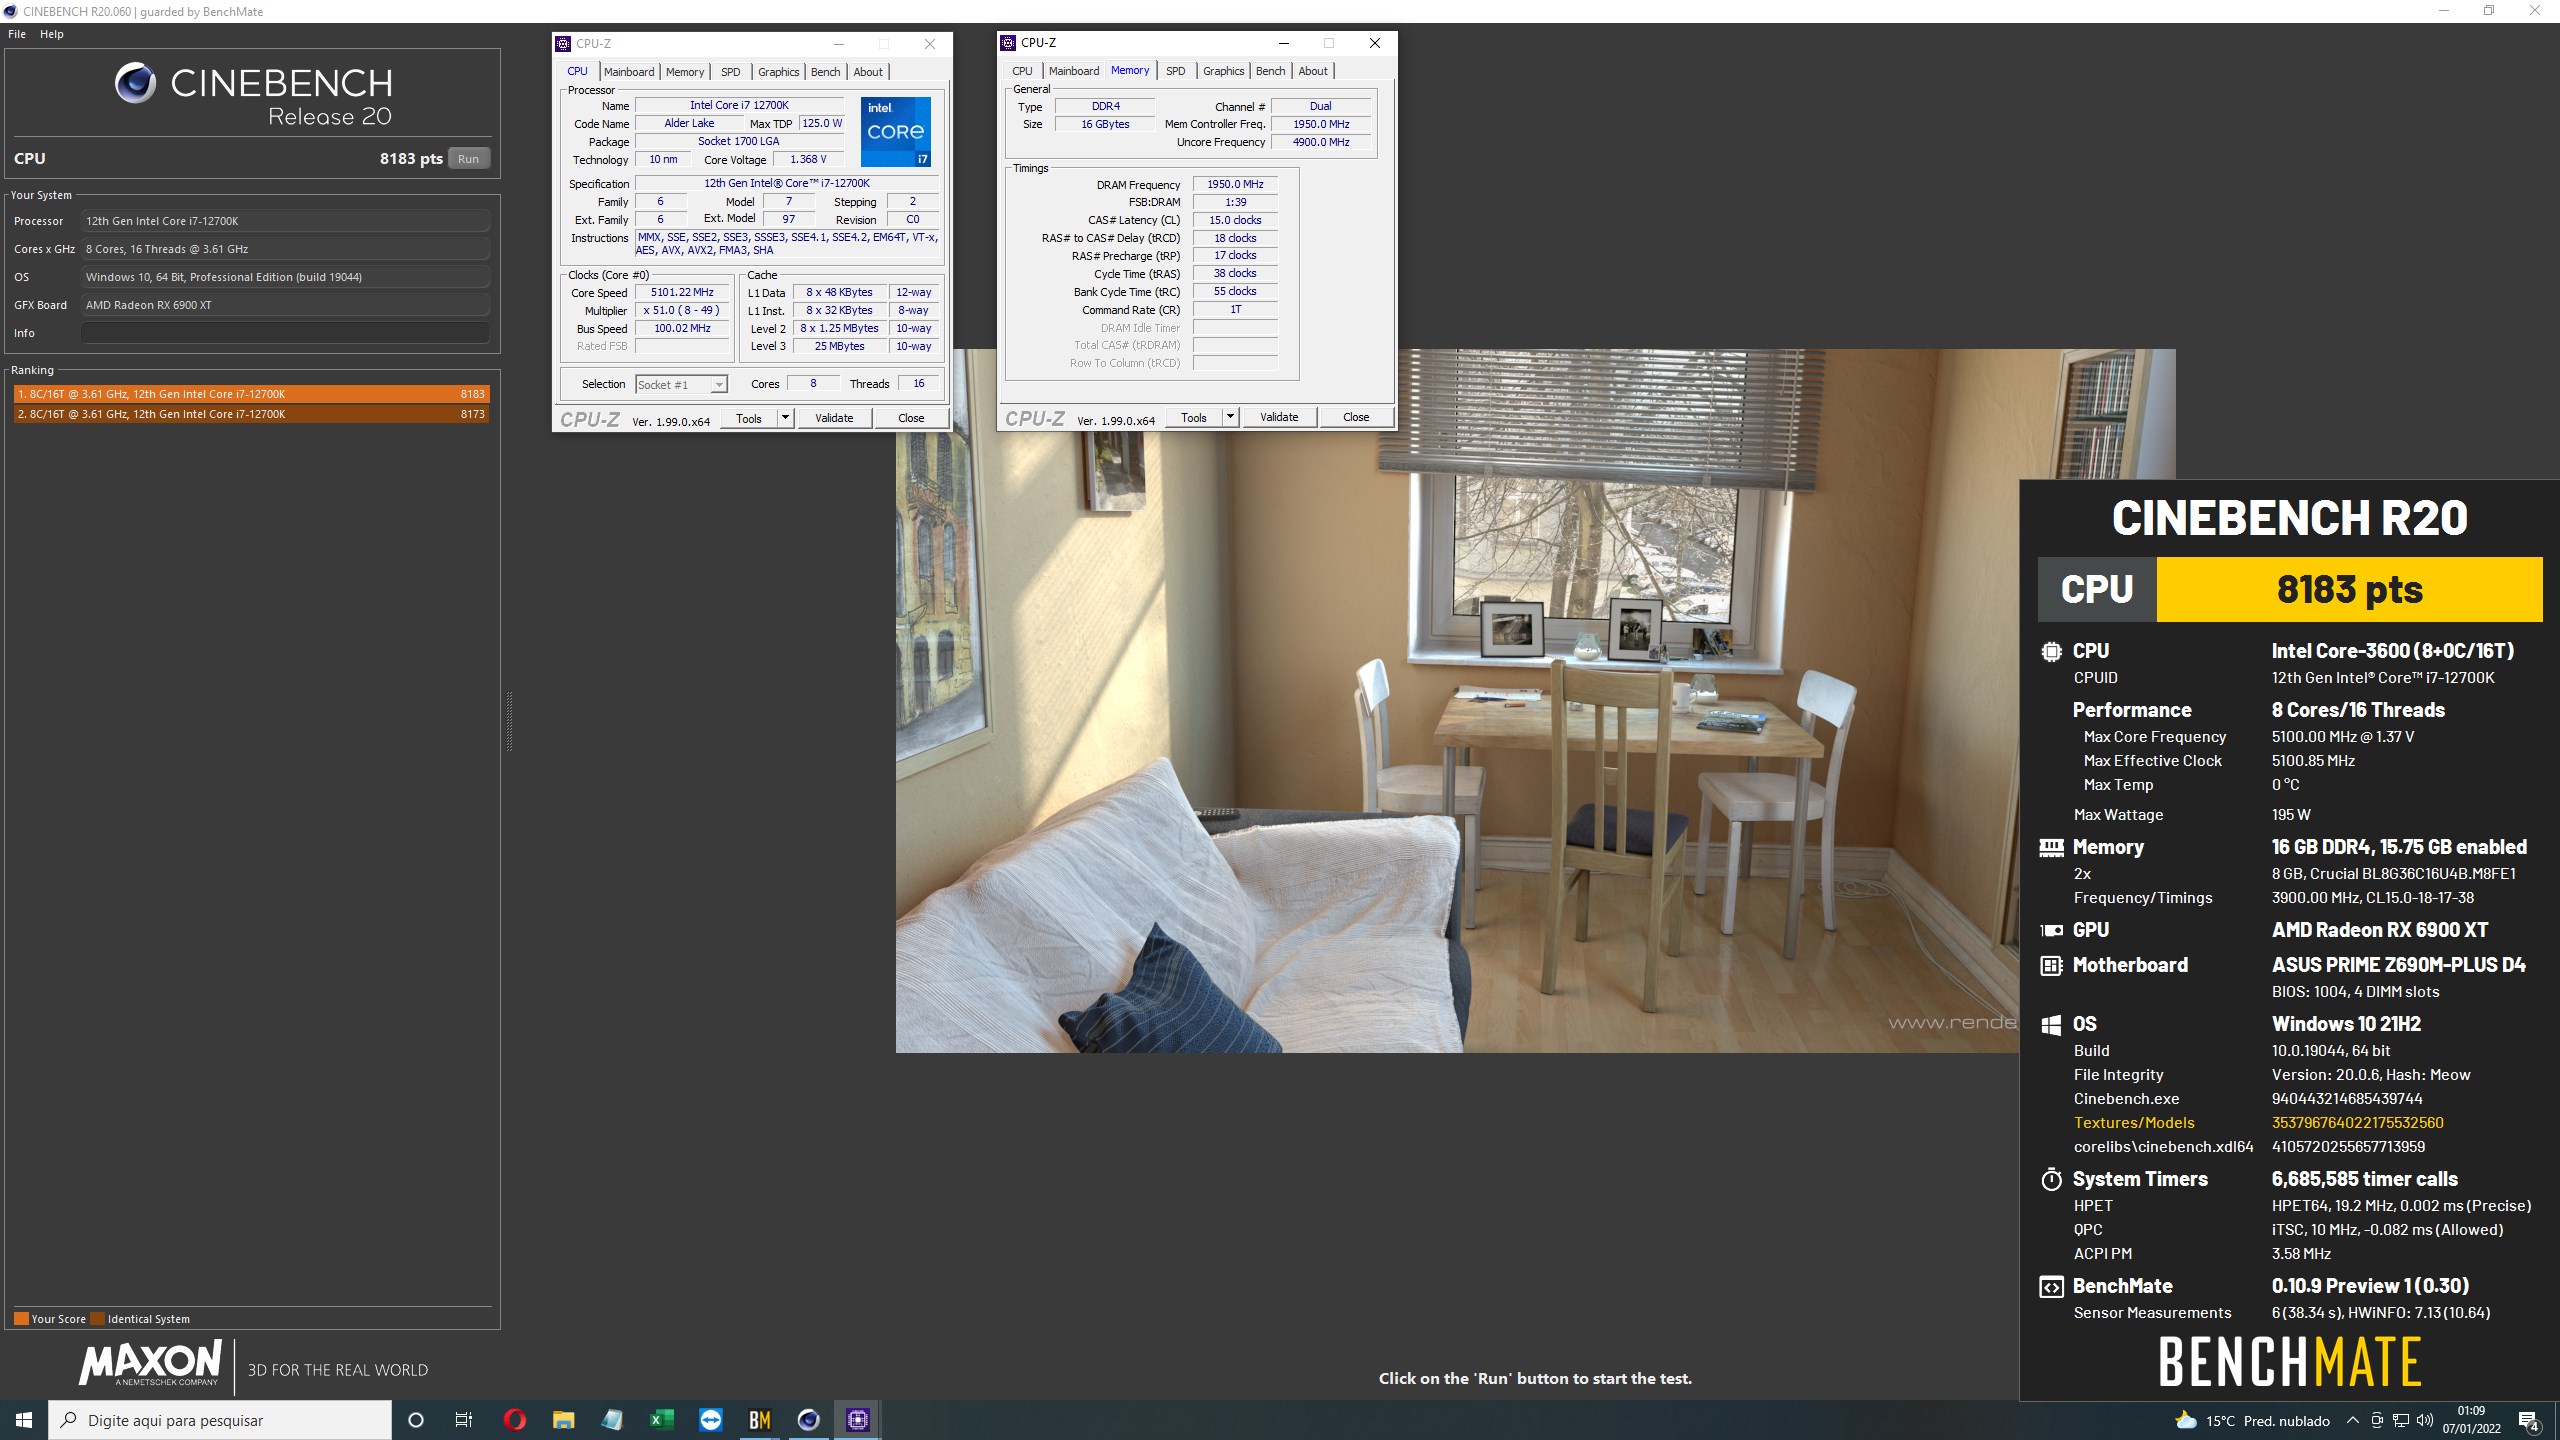Viewport: 2560px width, 1440px height.
Task: Open Graphics tab in left CPU-Z
Action: coord(778,72)
